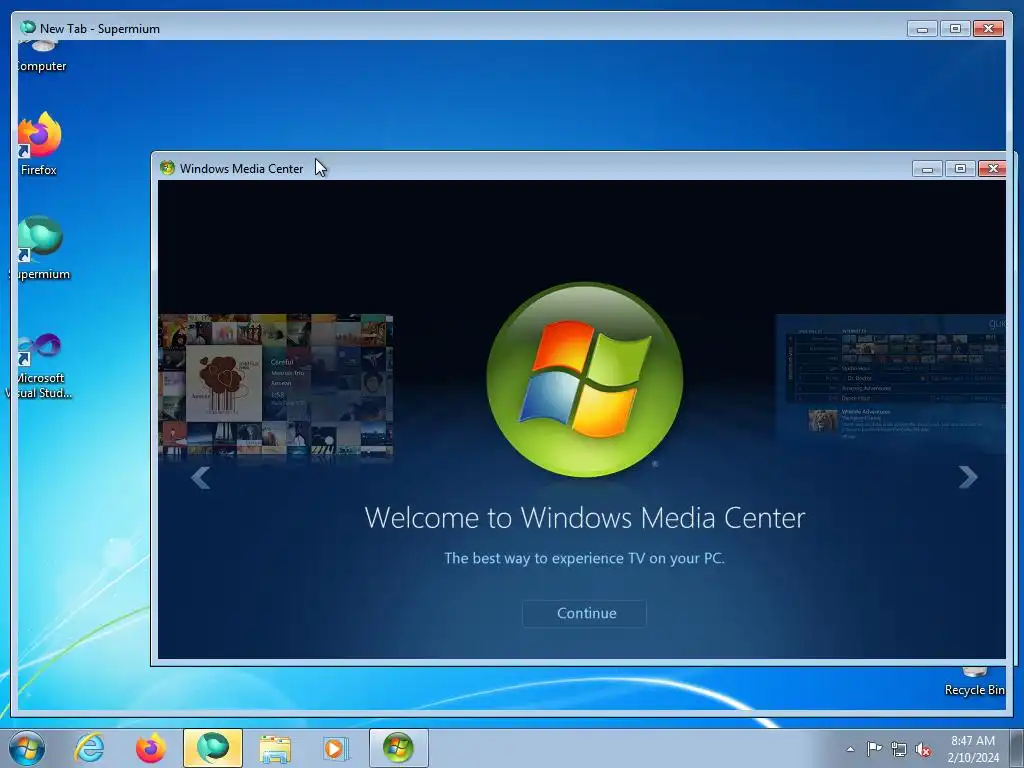This screenshot has width=1024, height=768.
Task: Minimize the Windows Media Center window
Action: point(927,168)
